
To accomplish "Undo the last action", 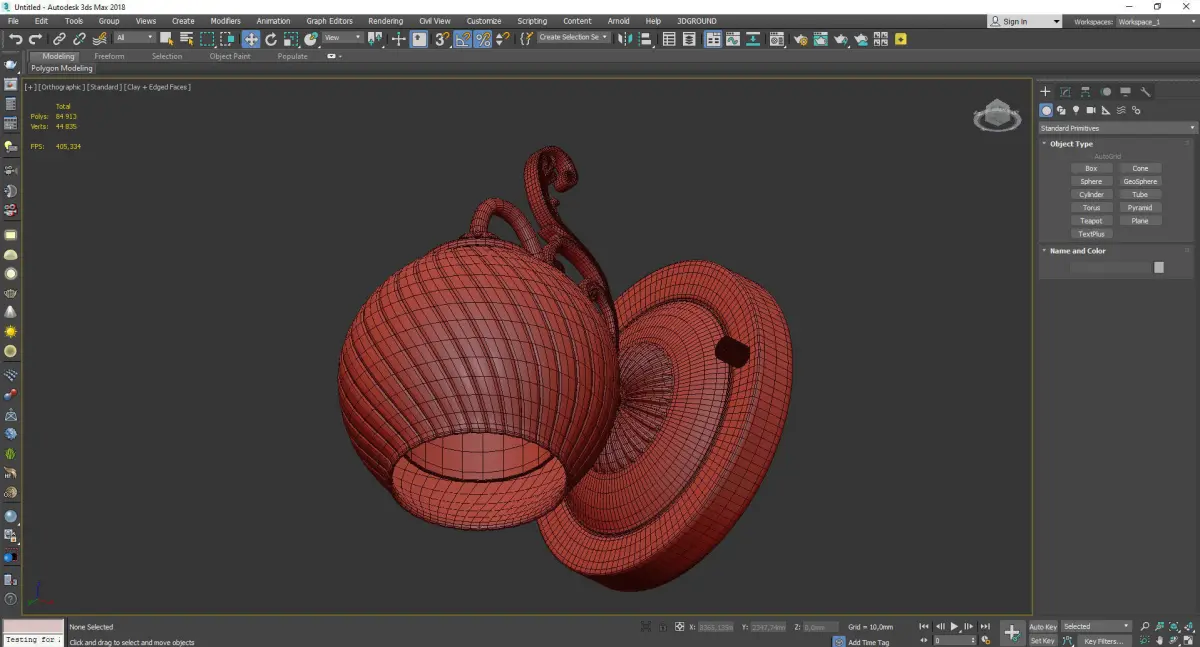I will 16,39.
